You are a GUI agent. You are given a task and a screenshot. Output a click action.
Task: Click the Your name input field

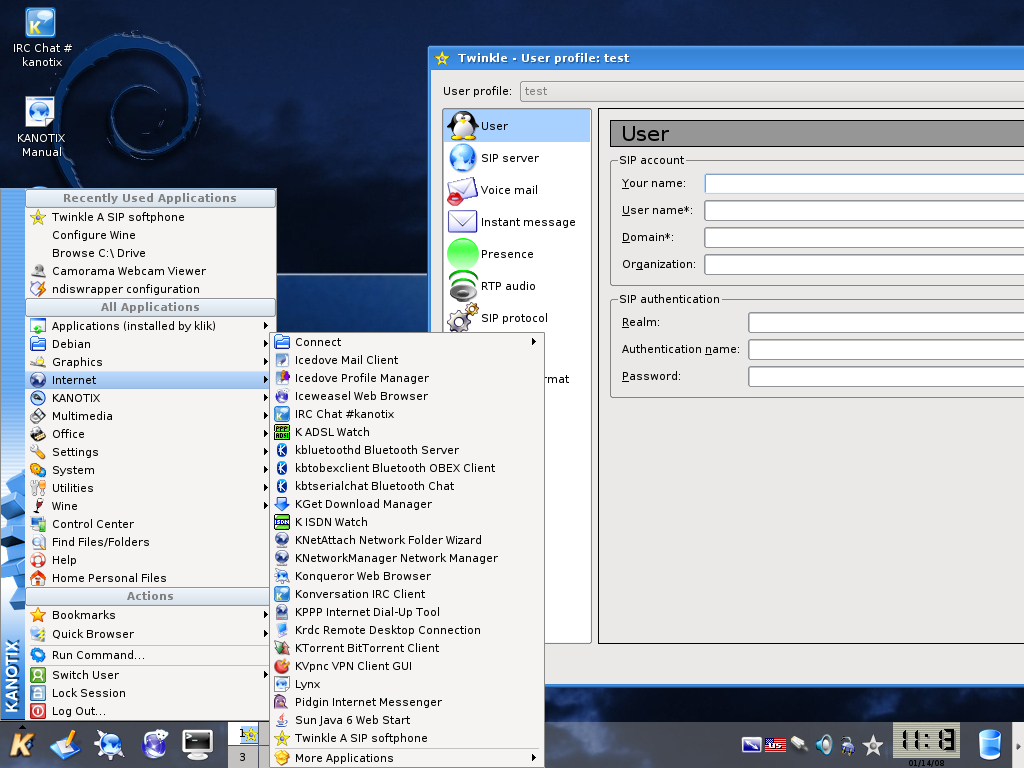pos(865,184)
